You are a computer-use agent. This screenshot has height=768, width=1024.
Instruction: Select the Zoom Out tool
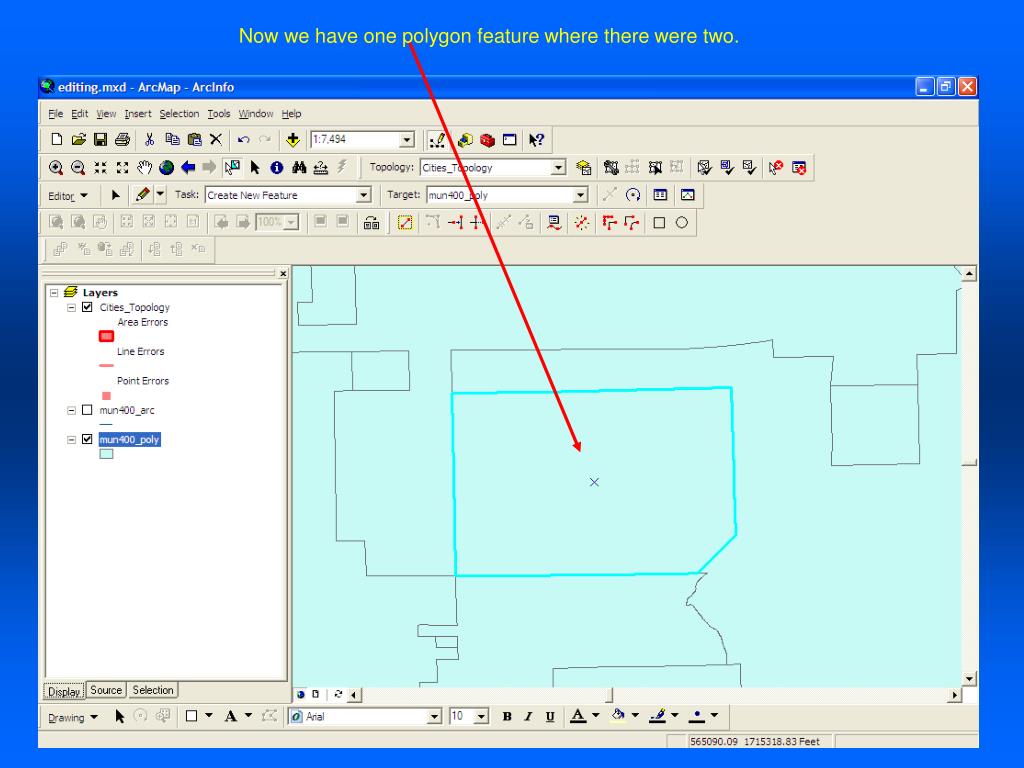click(78, 168)
